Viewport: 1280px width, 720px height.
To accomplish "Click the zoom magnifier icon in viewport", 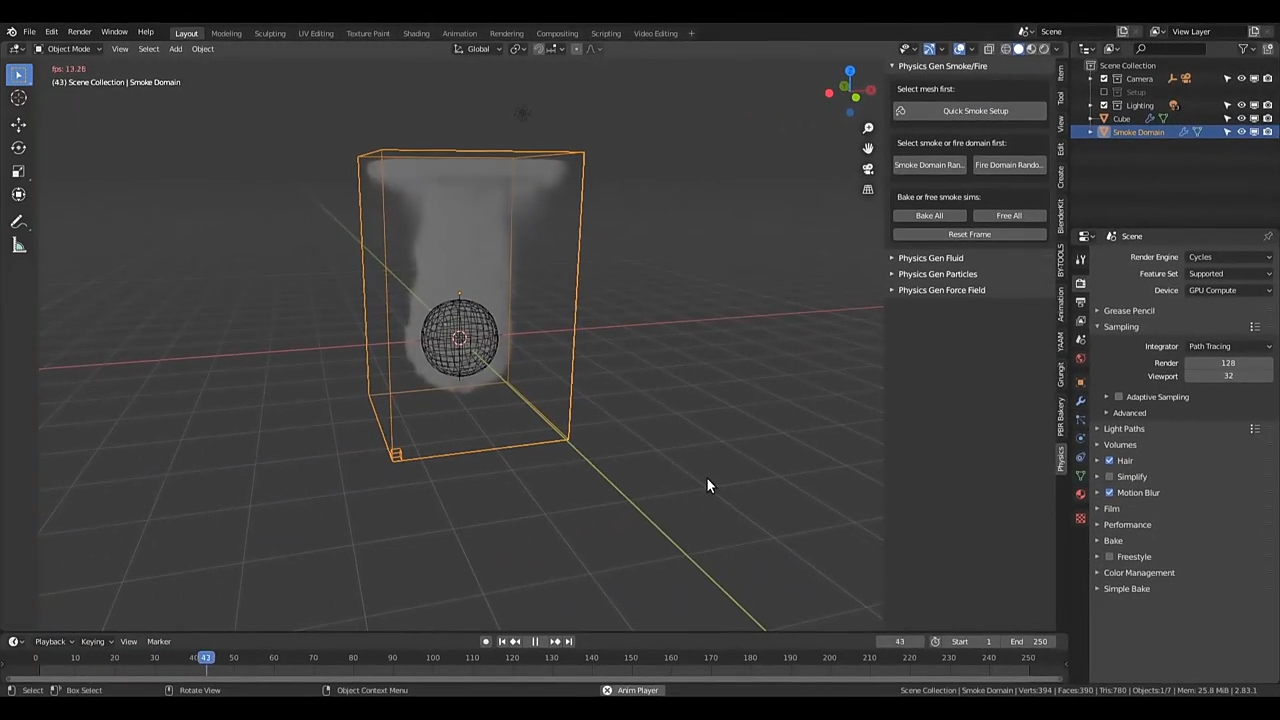I will point(868,128).
